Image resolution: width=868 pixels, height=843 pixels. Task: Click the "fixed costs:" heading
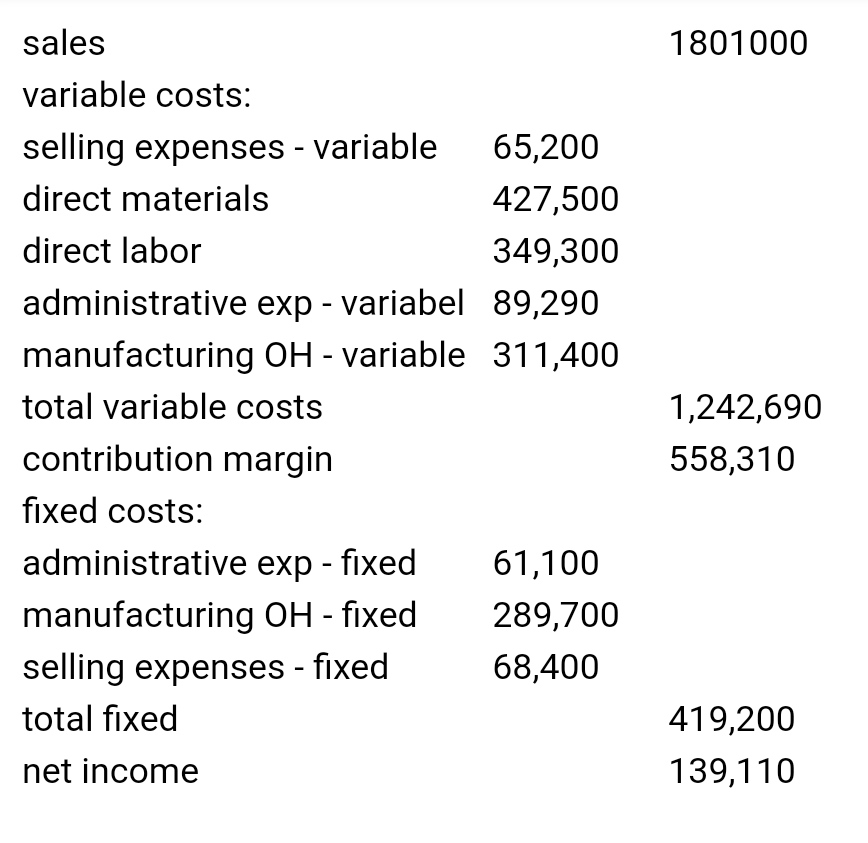112,511
